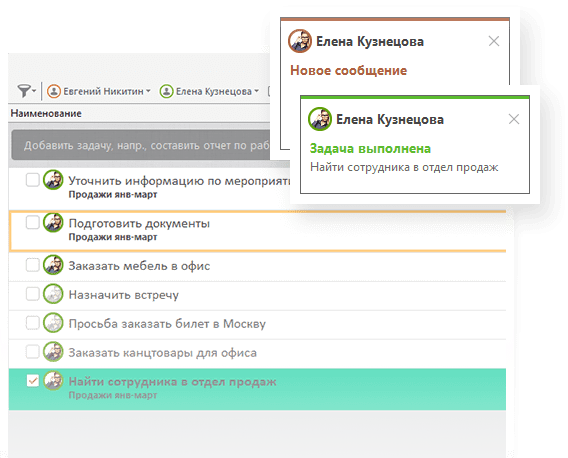
Task: Expand the Евгений Никитин dropdown arrow
Action: click(148, 91)
